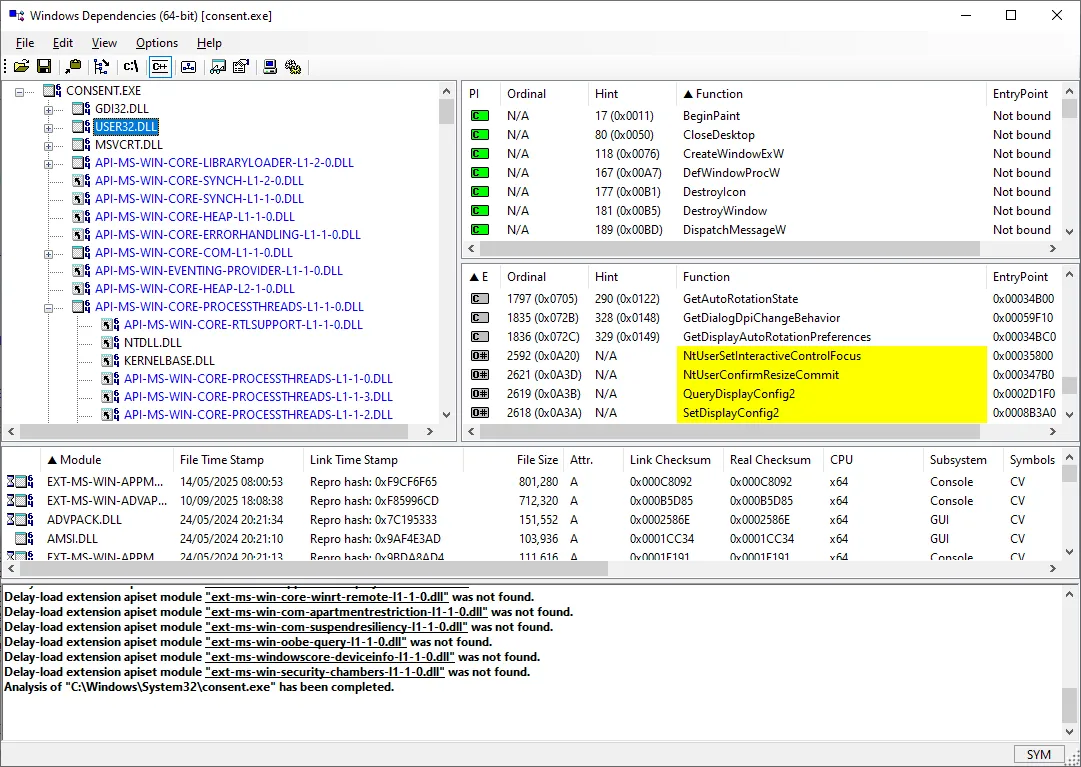Click the Save floppy disk toolbar icon

click(44, 67)
